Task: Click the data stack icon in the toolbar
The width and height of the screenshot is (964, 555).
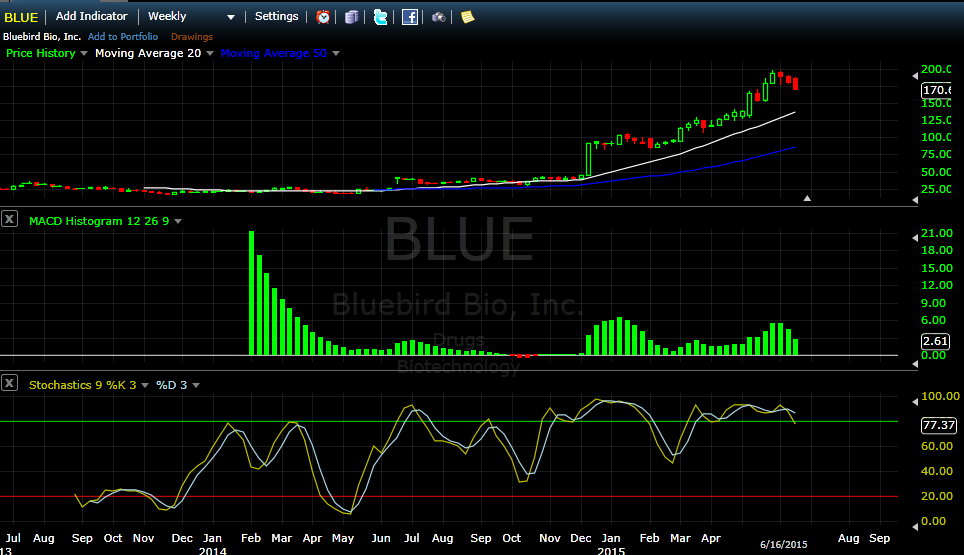Action: point(352,17)
